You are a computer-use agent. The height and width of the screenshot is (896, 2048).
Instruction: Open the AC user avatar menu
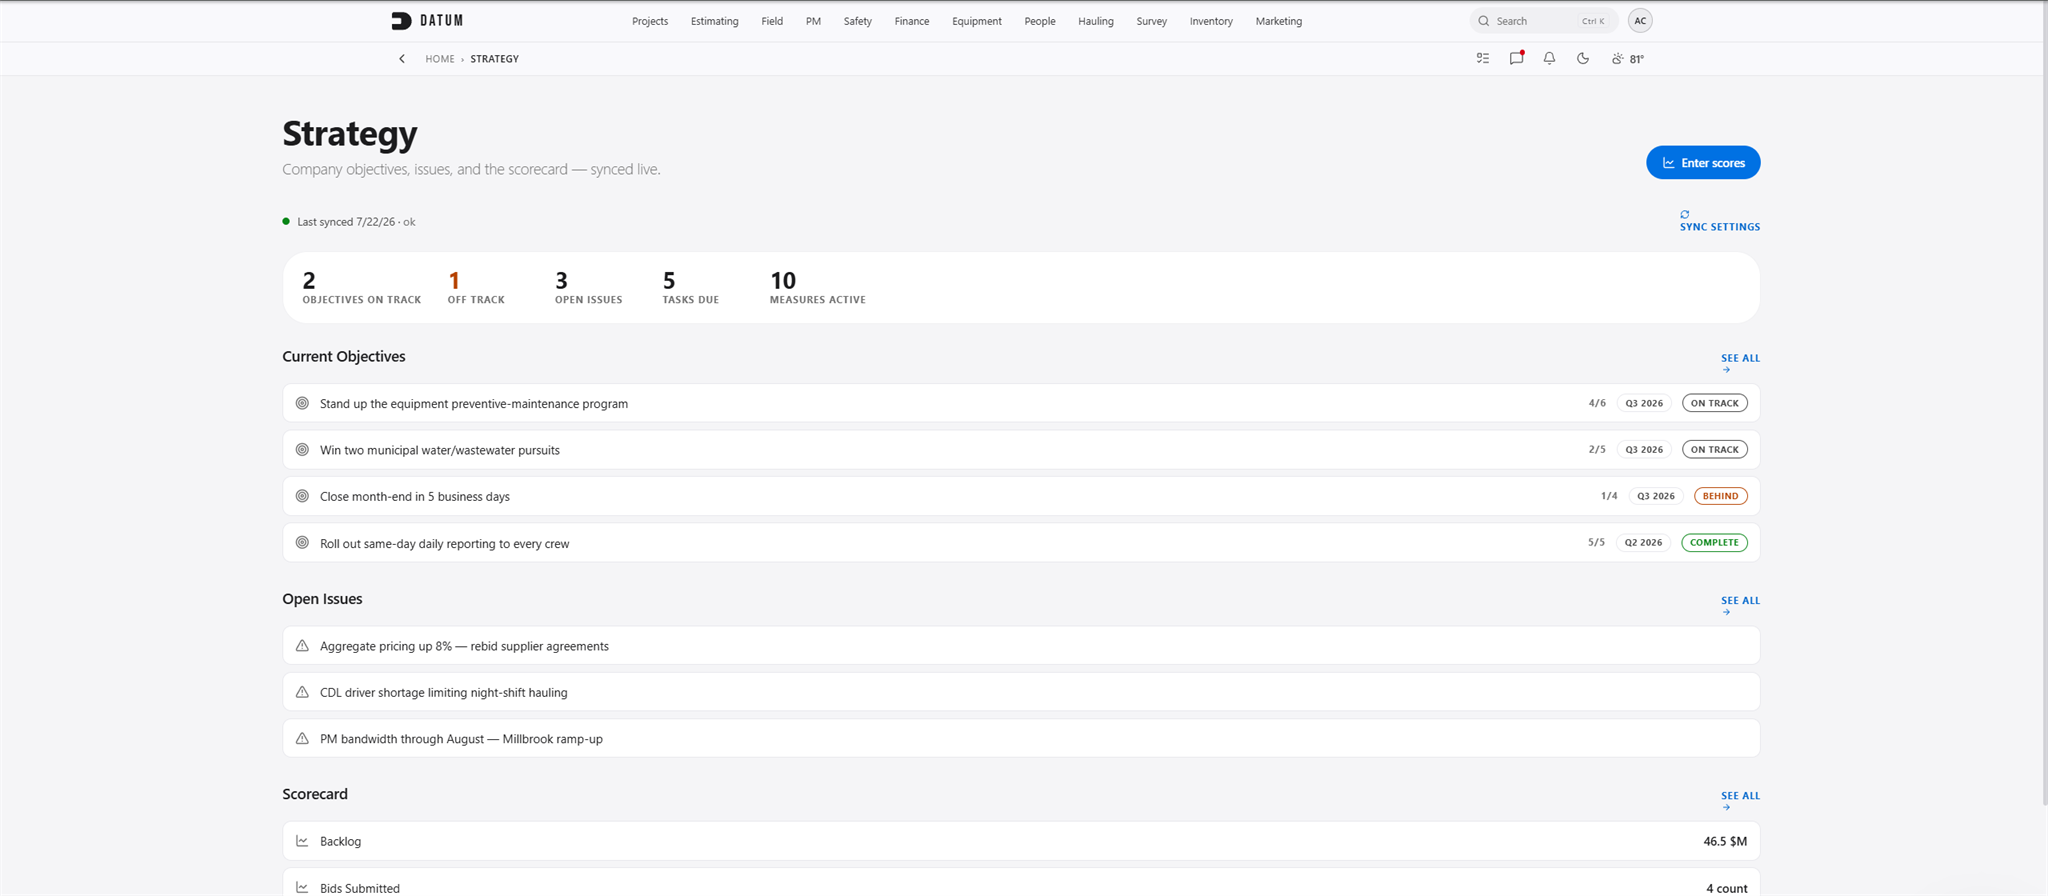[x=1640, y=21]
